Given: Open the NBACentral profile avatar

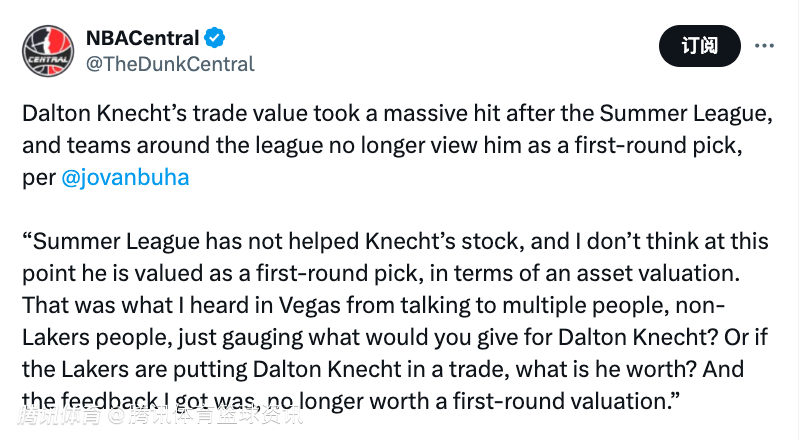Looking at the screenshot, I should click(48, 51).
